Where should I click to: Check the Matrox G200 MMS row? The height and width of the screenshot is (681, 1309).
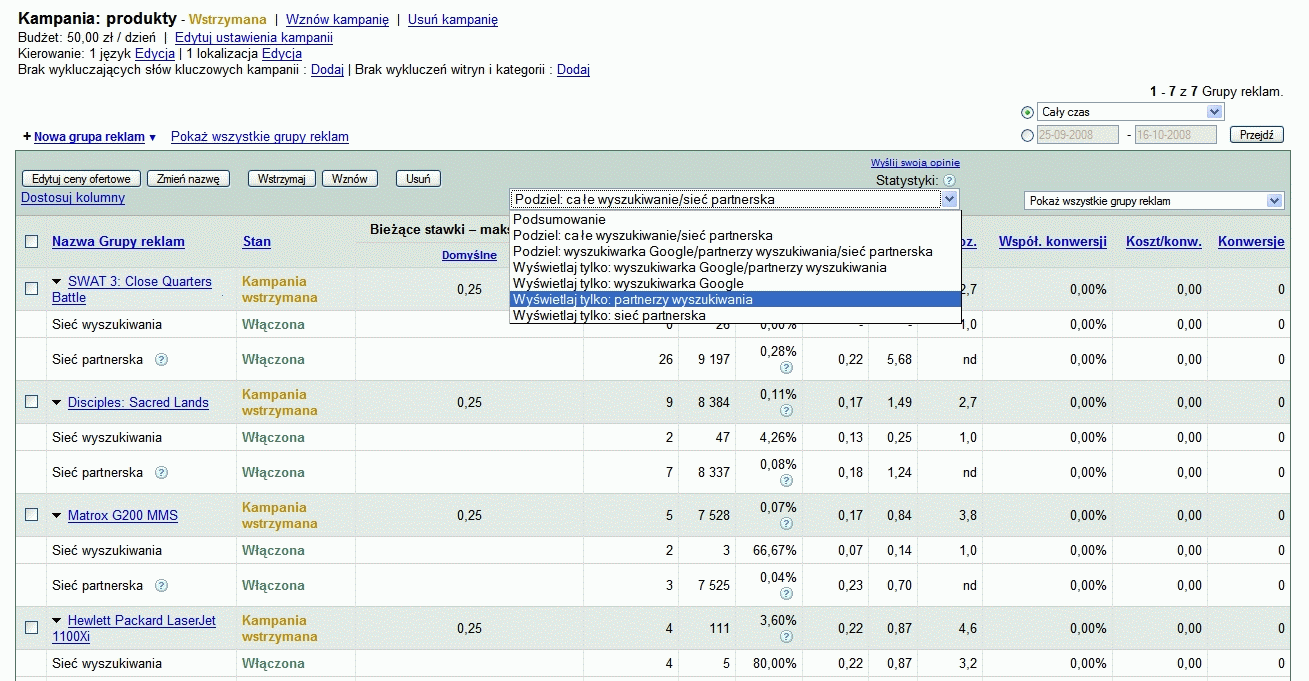click(x=31, y=515)
